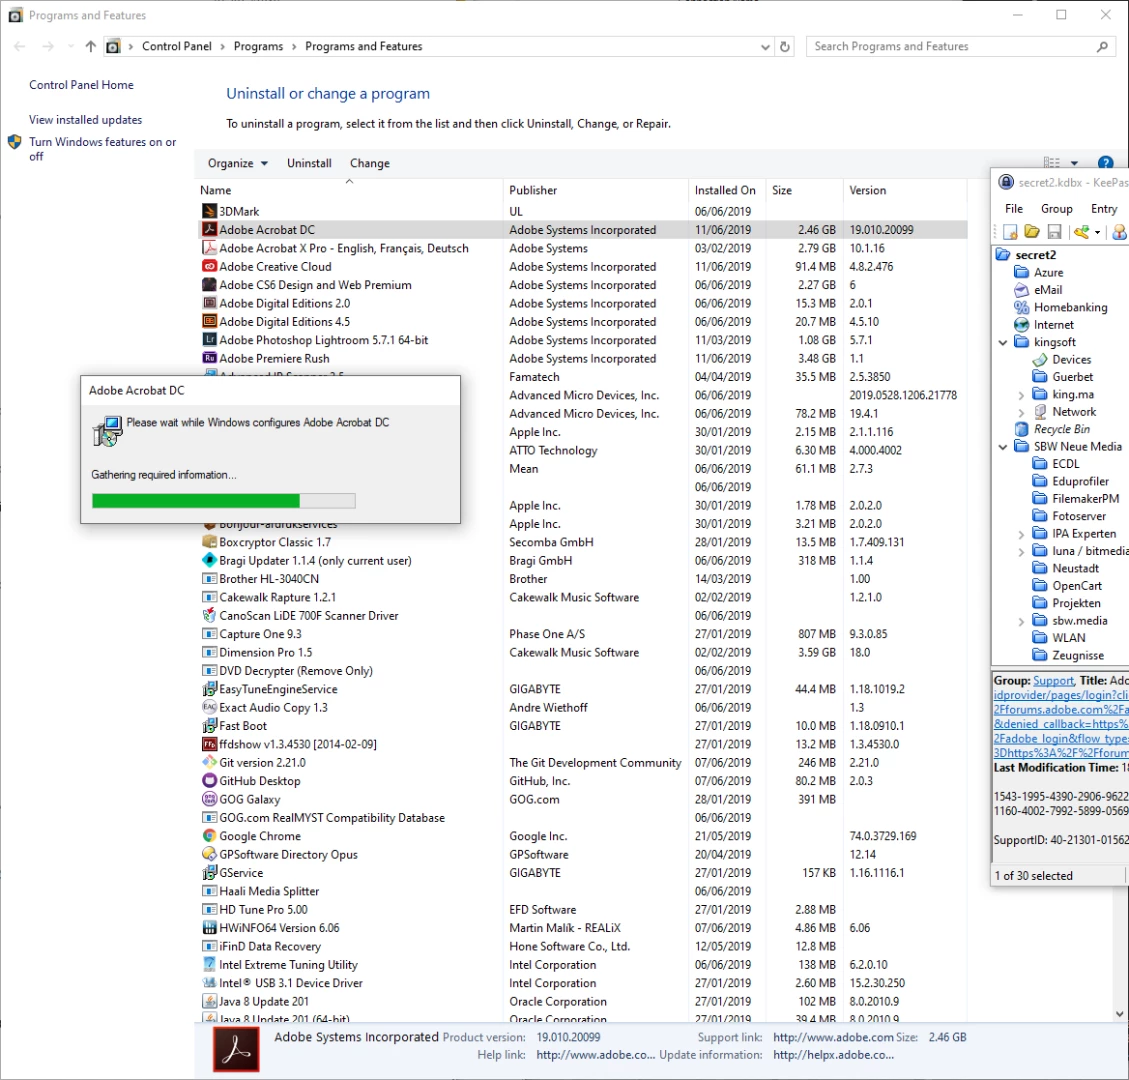Open the File menu in KeePass
The width and height of the screenshot is (1129, 1080).
tap(1014, 209)
